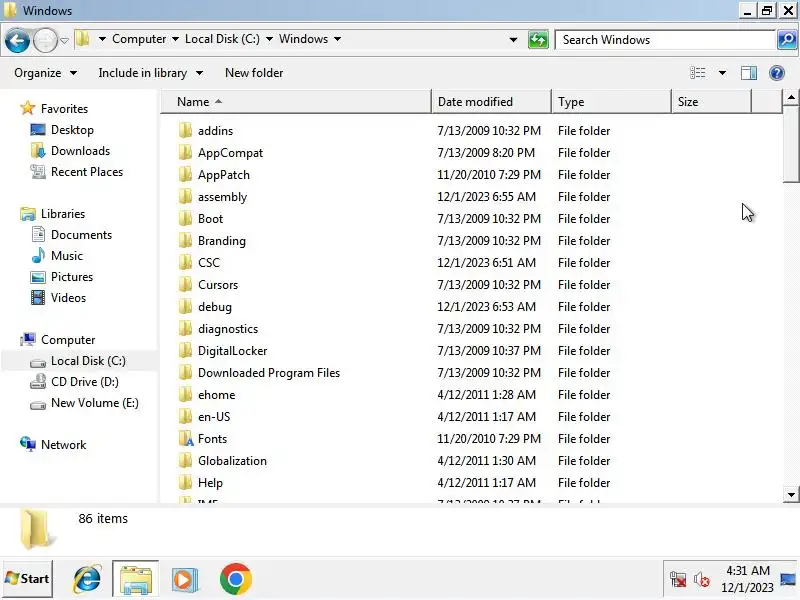800x600 pixels.
Task: Focus the Search Windows field
Action: point(665,40)
